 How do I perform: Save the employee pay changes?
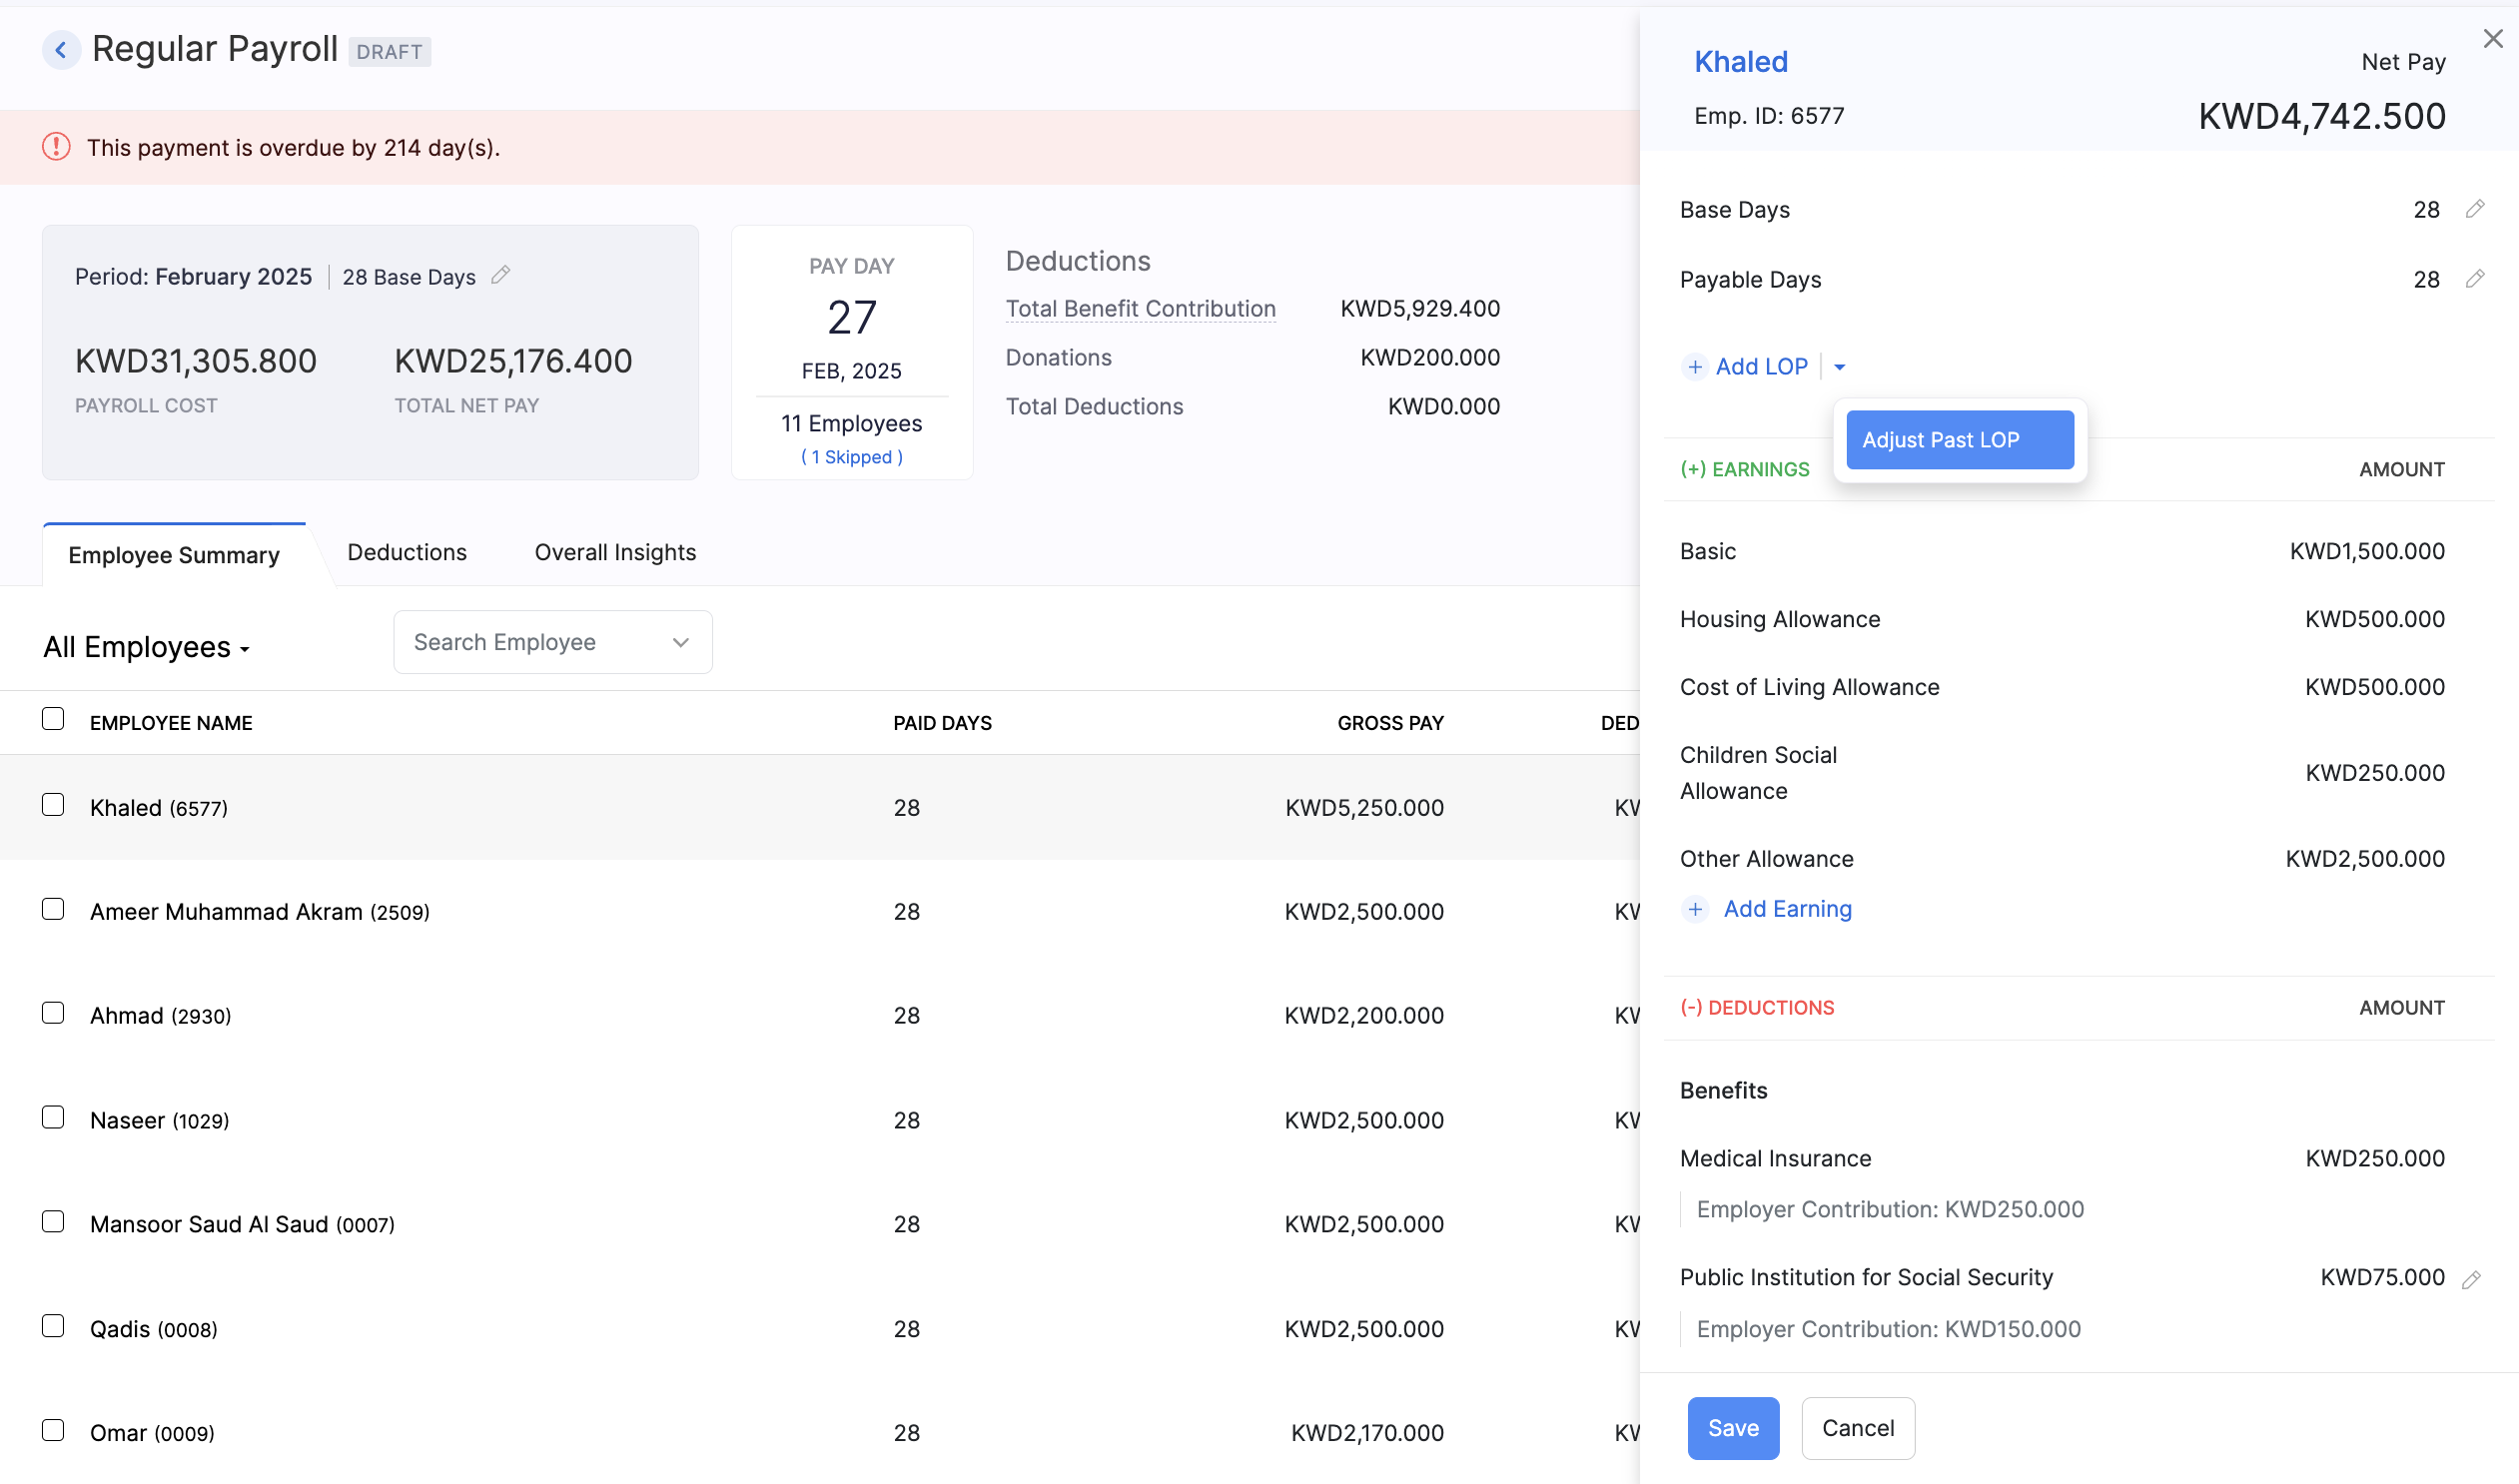1732,1427
